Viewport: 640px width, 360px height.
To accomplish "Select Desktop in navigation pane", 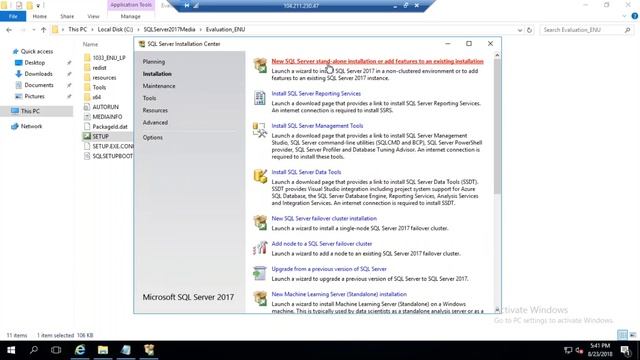I will (35, 63).
